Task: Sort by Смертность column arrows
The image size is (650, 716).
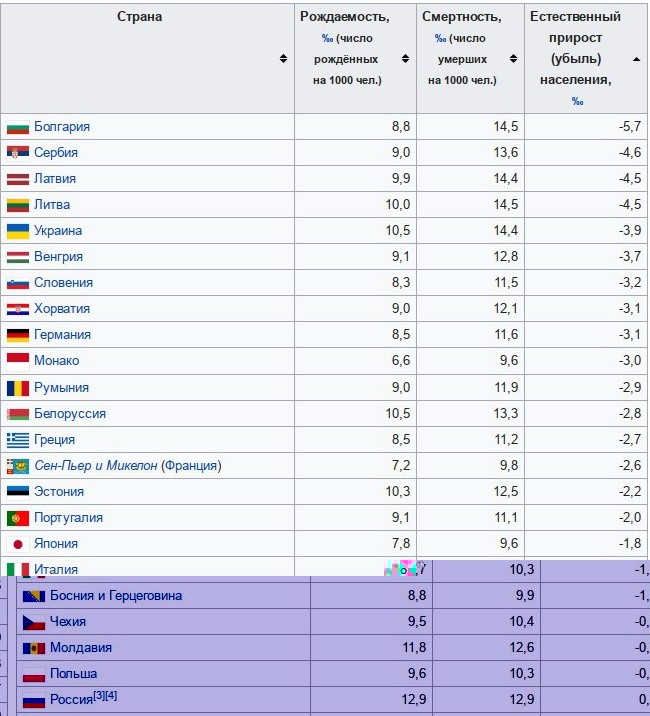Action: tap(514, 59)
